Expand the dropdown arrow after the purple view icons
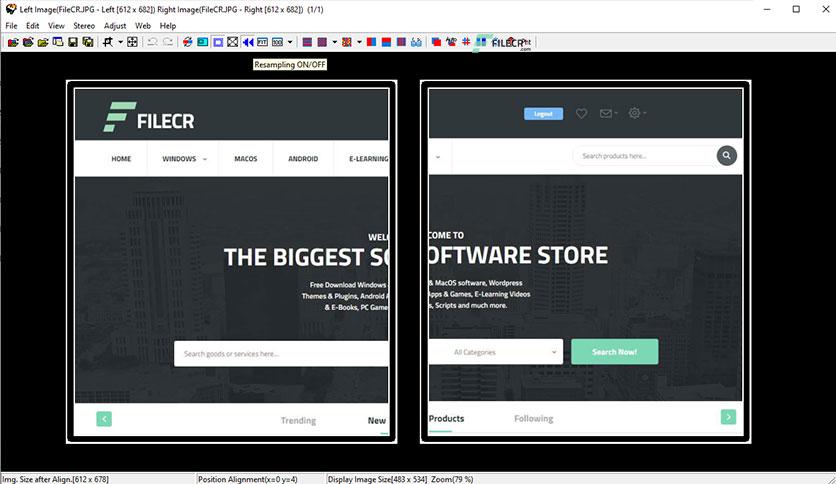This screenshot has width=836, height=484. (334, 42)
